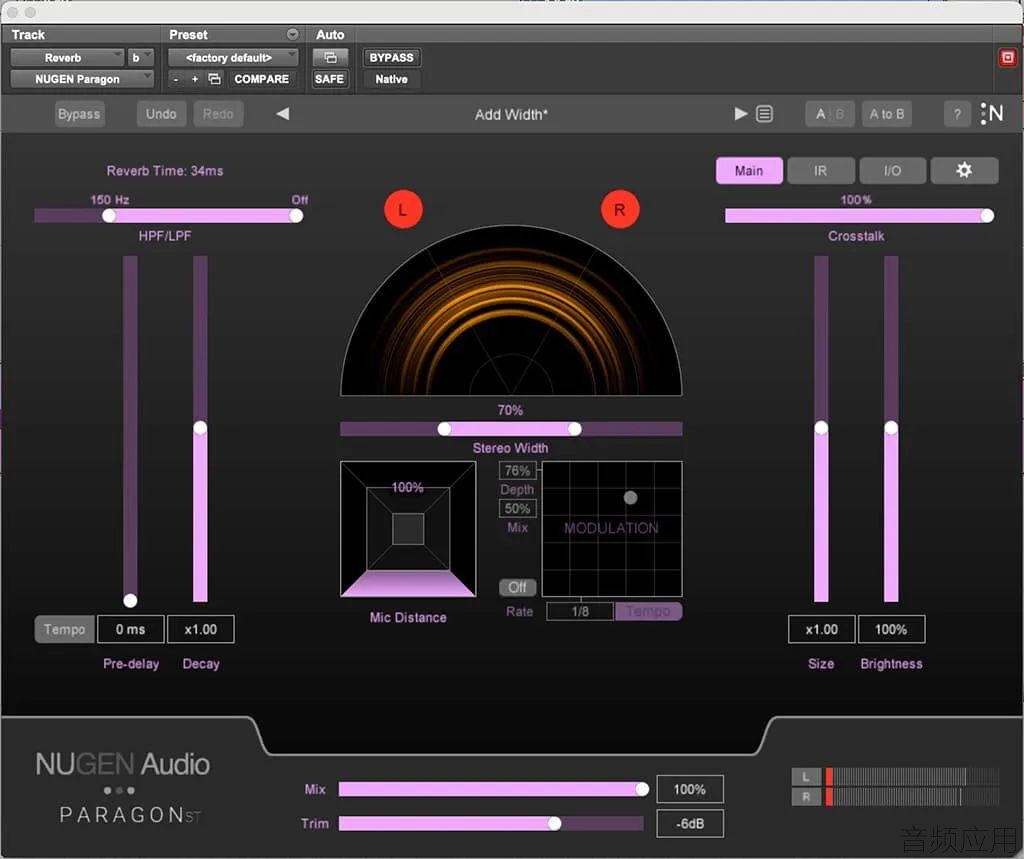The image size is (1024, 859).
Task: Switch to the Main tab
Action: coord(749,170)
